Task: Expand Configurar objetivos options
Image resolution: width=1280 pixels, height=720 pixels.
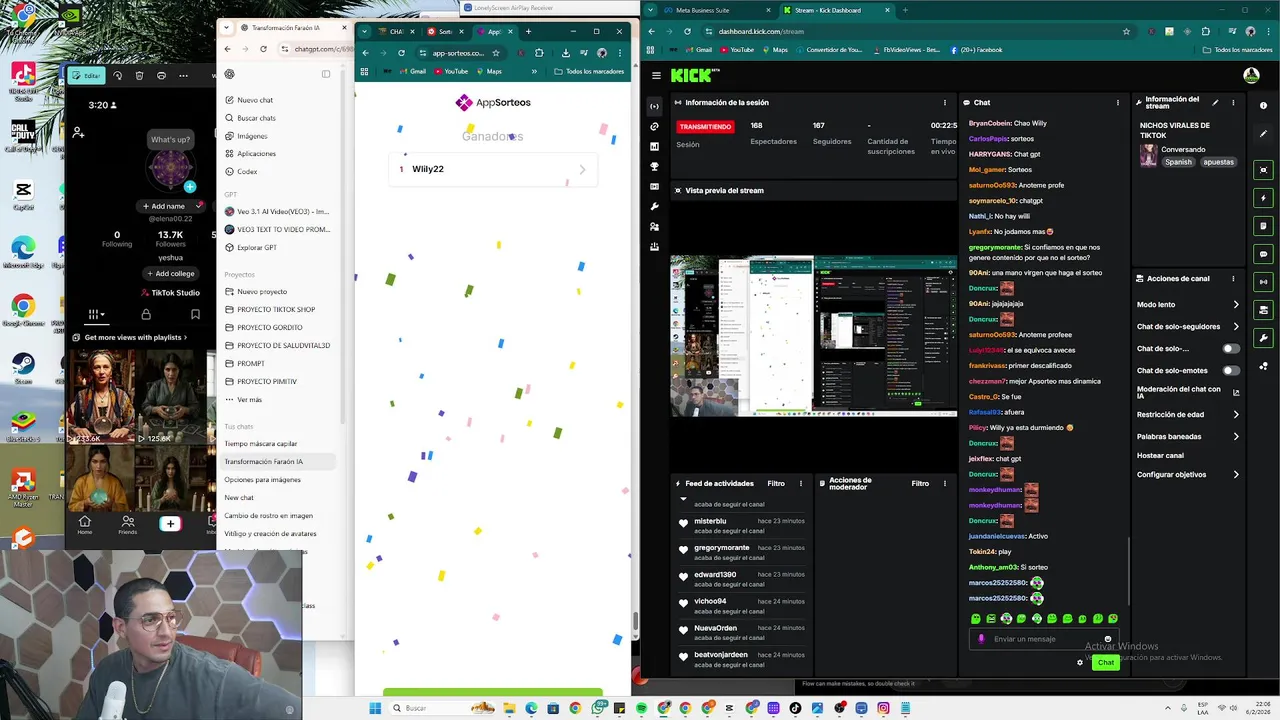Action: [1236, 475]
